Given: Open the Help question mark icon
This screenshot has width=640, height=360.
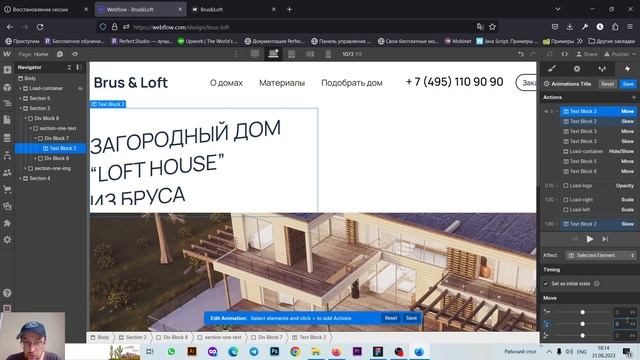Looking at the screenshot, I should tap(7, 293).
